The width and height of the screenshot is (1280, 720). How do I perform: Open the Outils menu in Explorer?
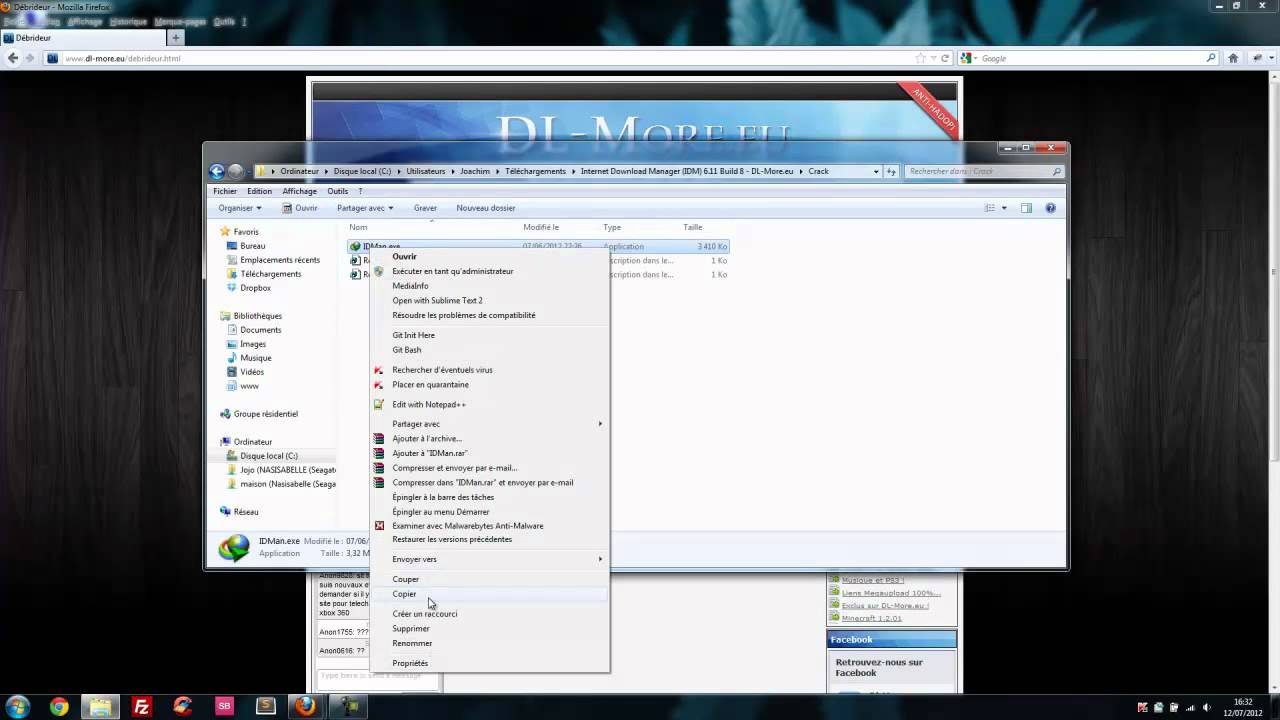click(338, 191)
